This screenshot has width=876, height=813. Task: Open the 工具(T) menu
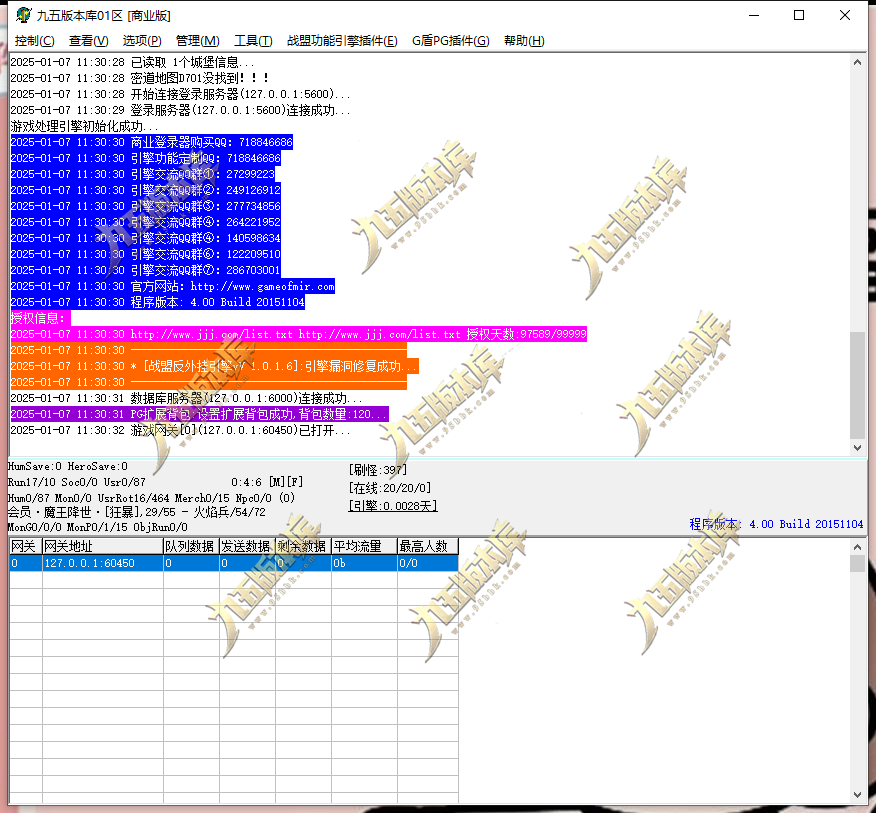click(x=253, y=41)
